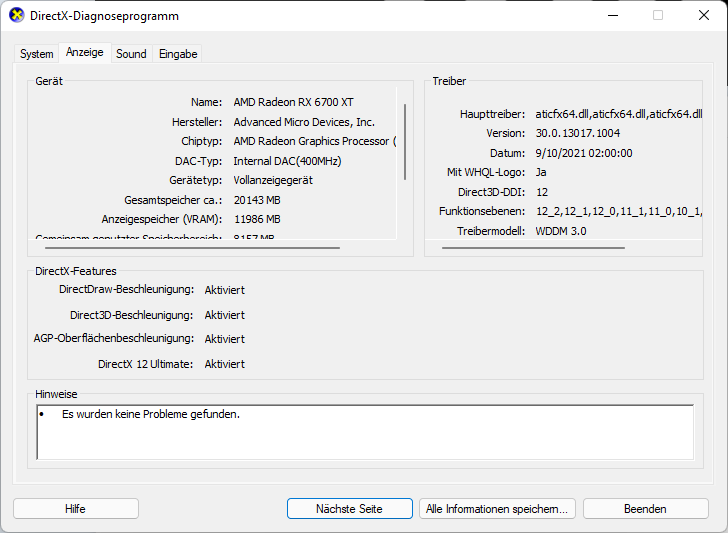Click the value Internal DAC(400MHz)

(x=287, y=161)
